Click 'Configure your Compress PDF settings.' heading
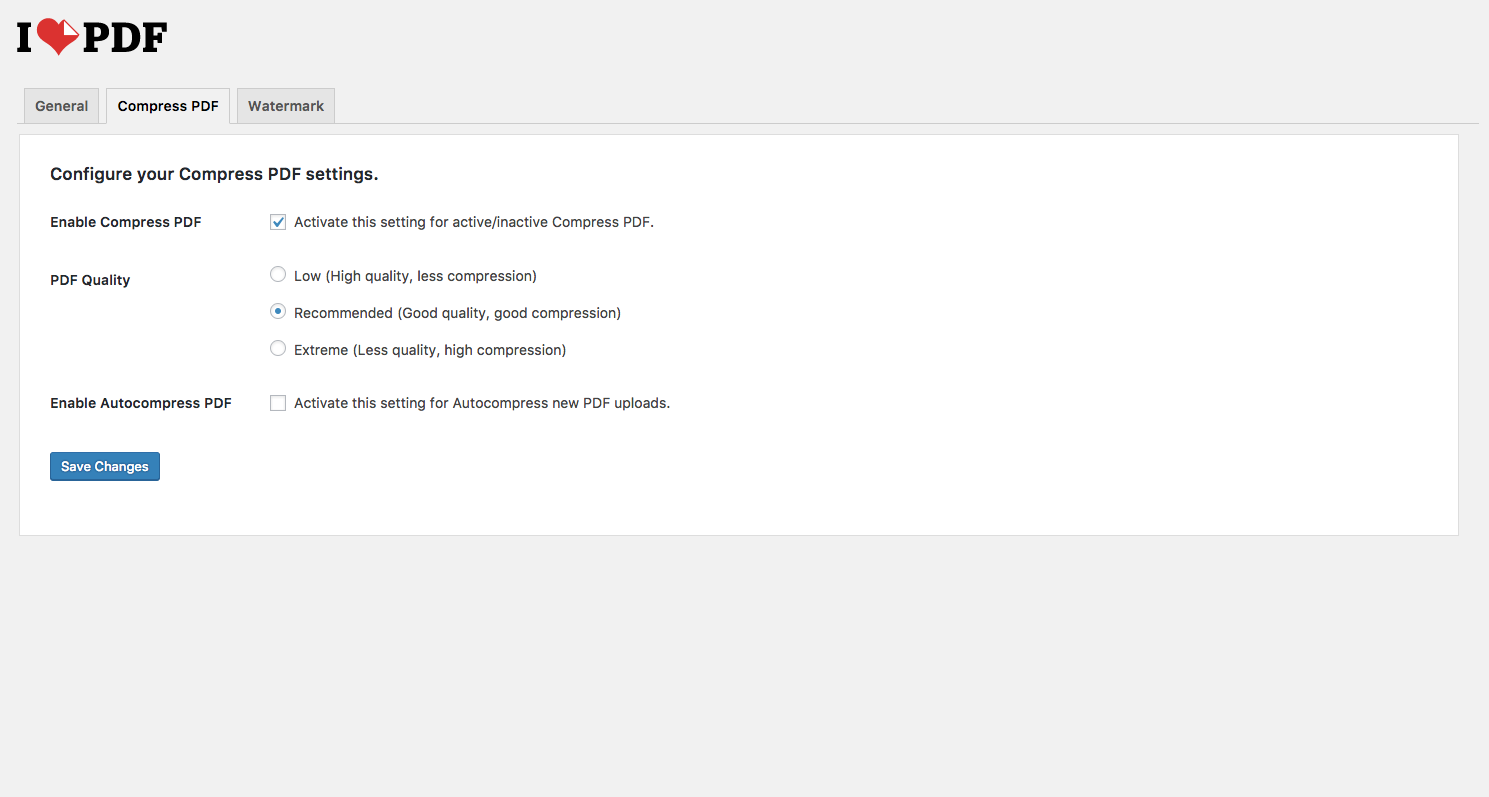Viewport: 1489px width, 797px height. tap(214, 174)
